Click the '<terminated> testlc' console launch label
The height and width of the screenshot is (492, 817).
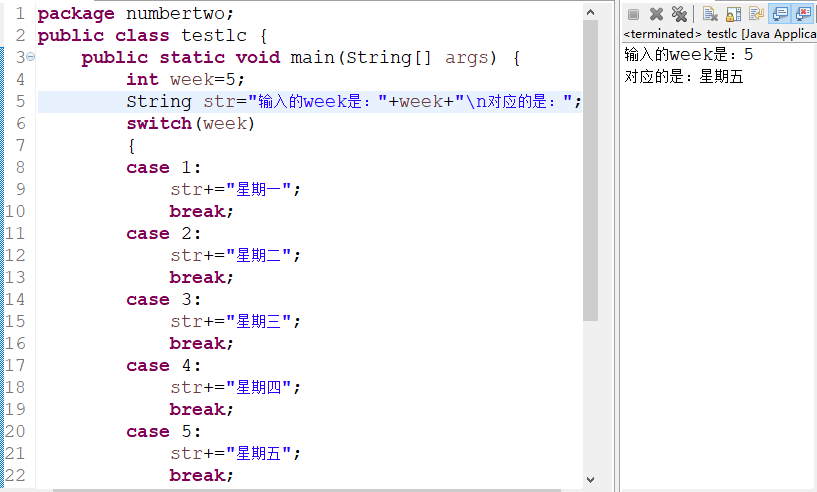pos(720,34)
